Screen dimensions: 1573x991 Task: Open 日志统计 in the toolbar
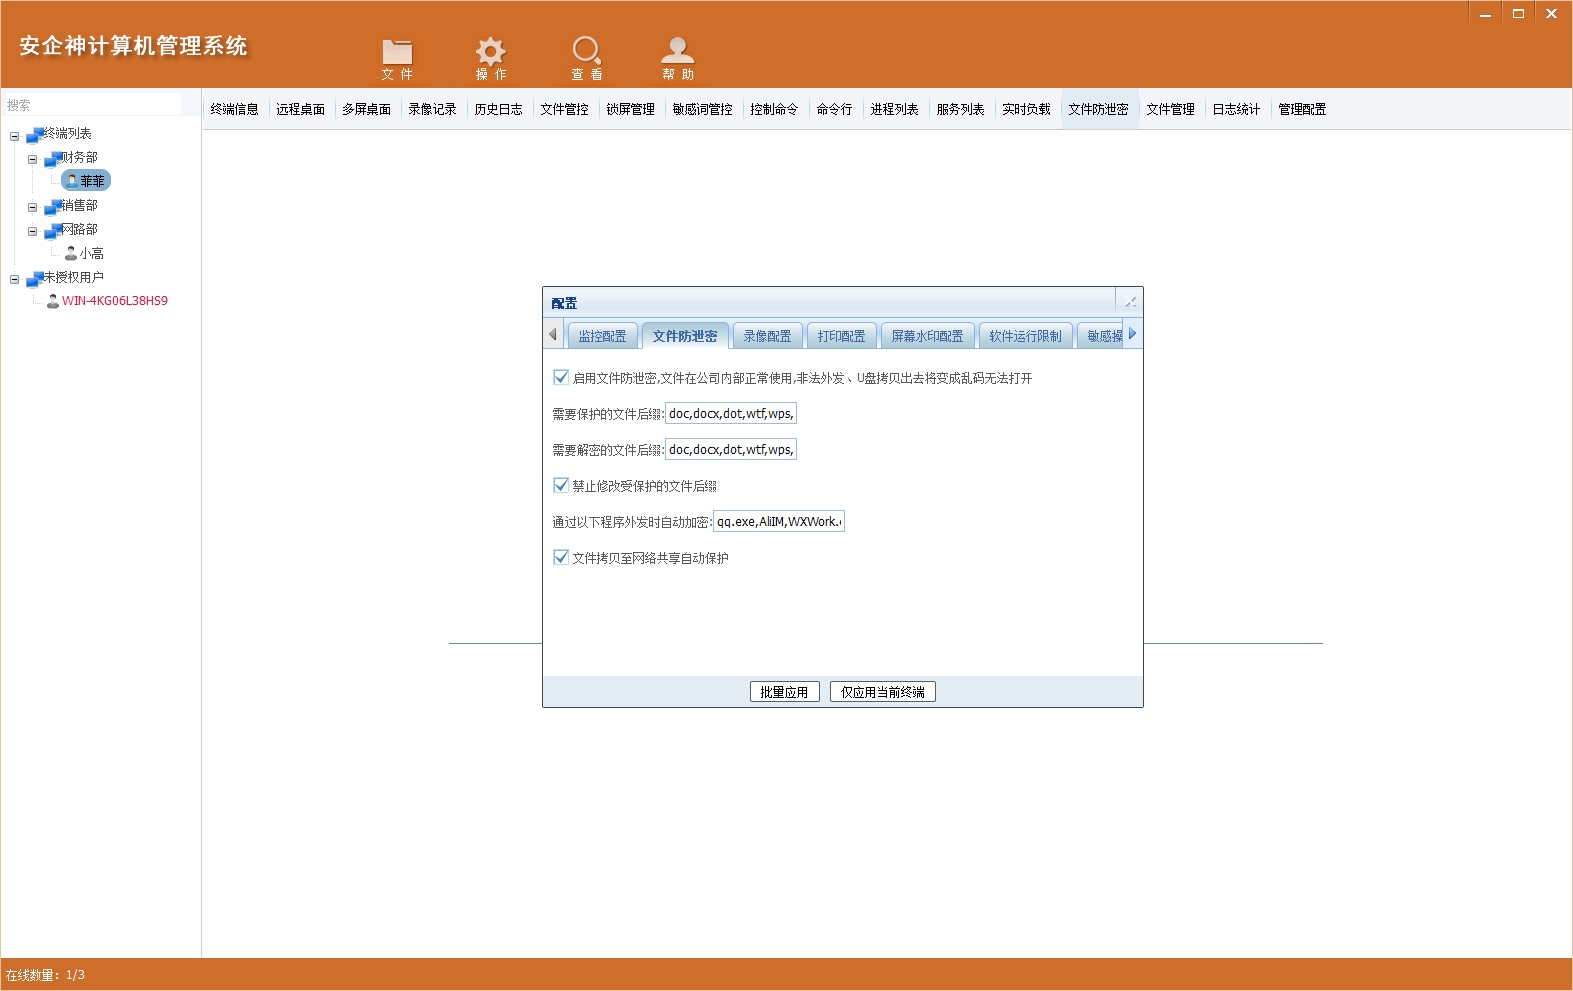[x=1237, y=109]
